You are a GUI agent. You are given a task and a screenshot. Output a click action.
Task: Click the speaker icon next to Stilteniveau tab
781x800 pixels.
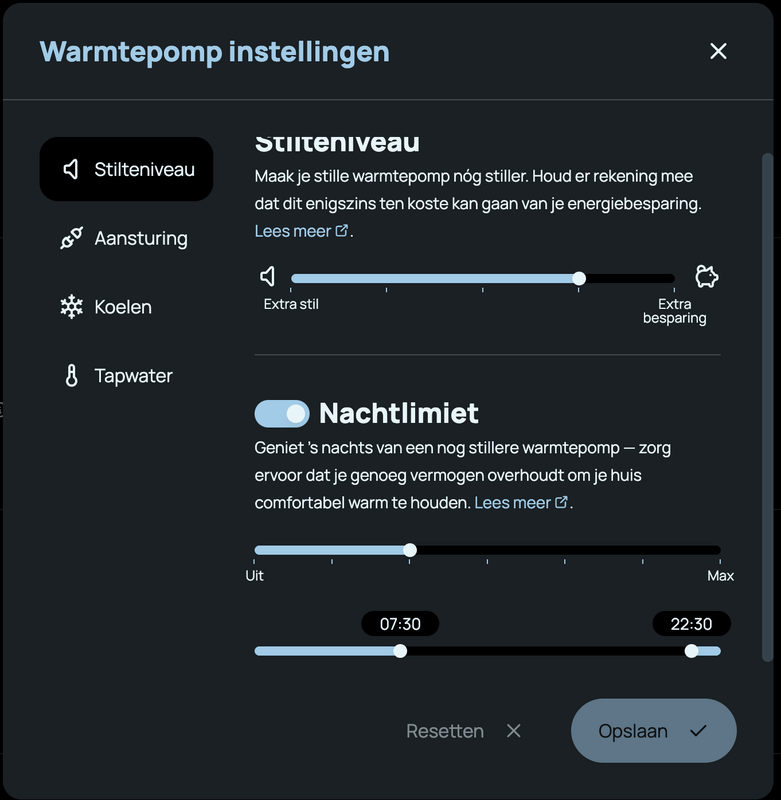(x=71, y=169)
